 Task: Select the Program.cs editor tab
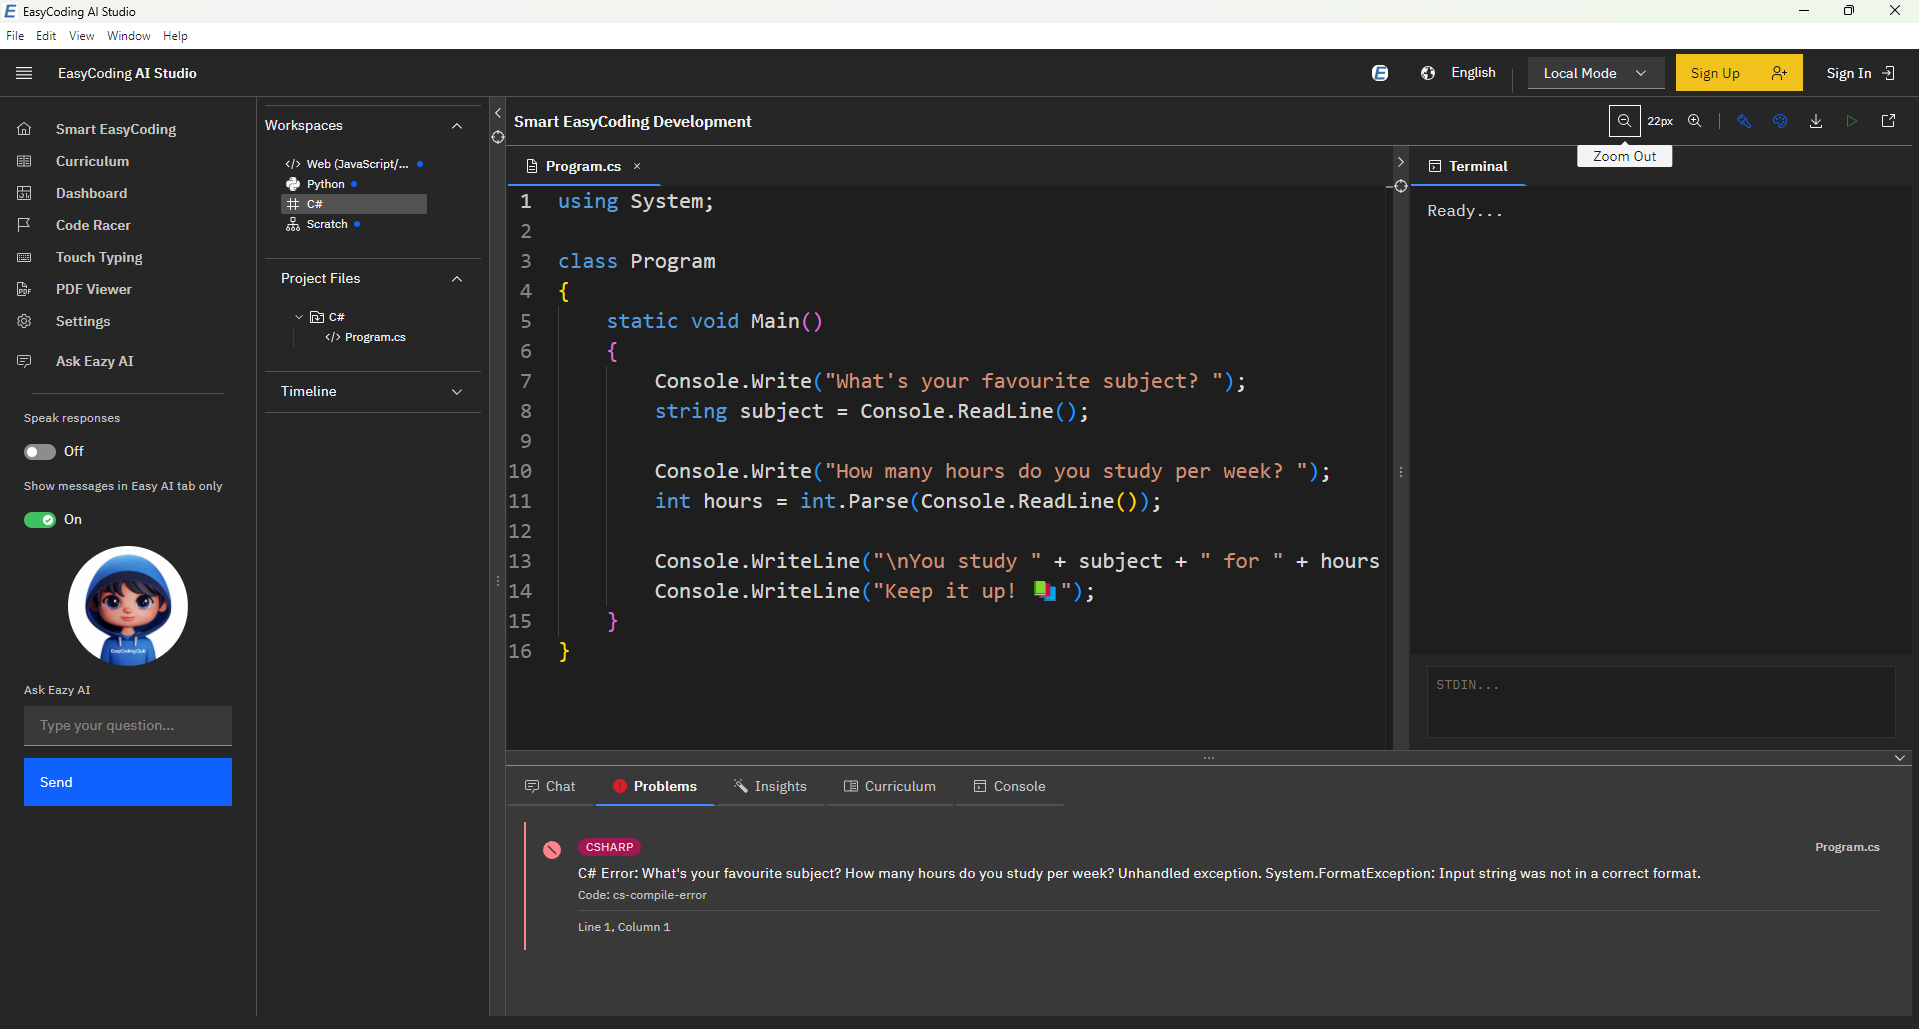pyautogui.click(x=583, y=166)
